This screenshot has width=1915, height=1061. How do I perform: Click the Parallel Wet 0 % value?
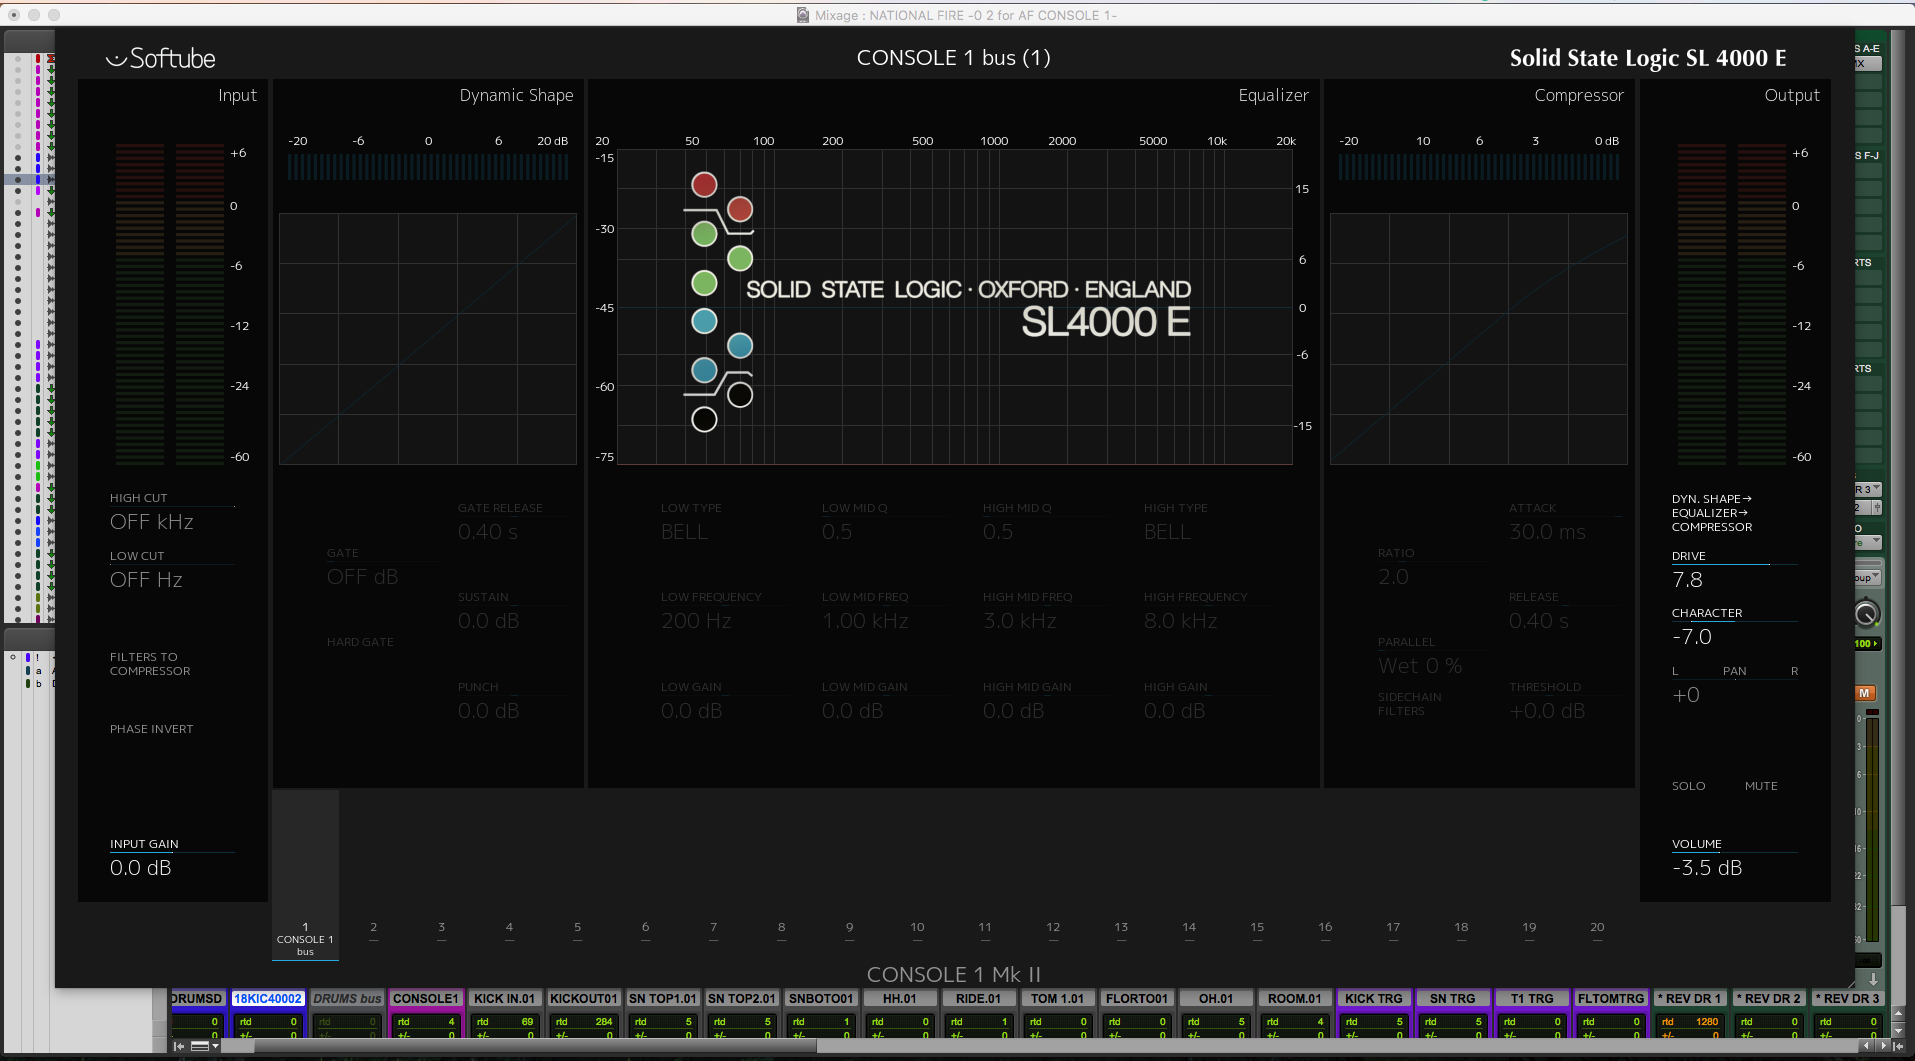1420,666
